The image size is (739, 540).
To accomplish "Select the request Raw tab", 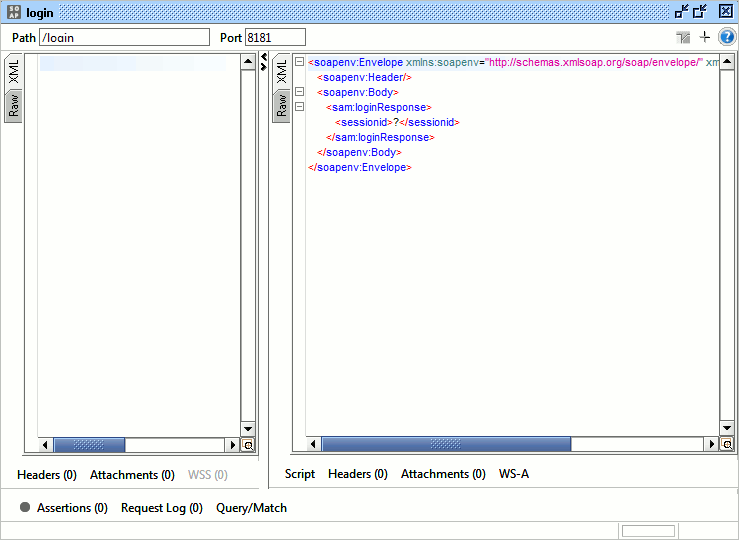I will pos(14,106).
